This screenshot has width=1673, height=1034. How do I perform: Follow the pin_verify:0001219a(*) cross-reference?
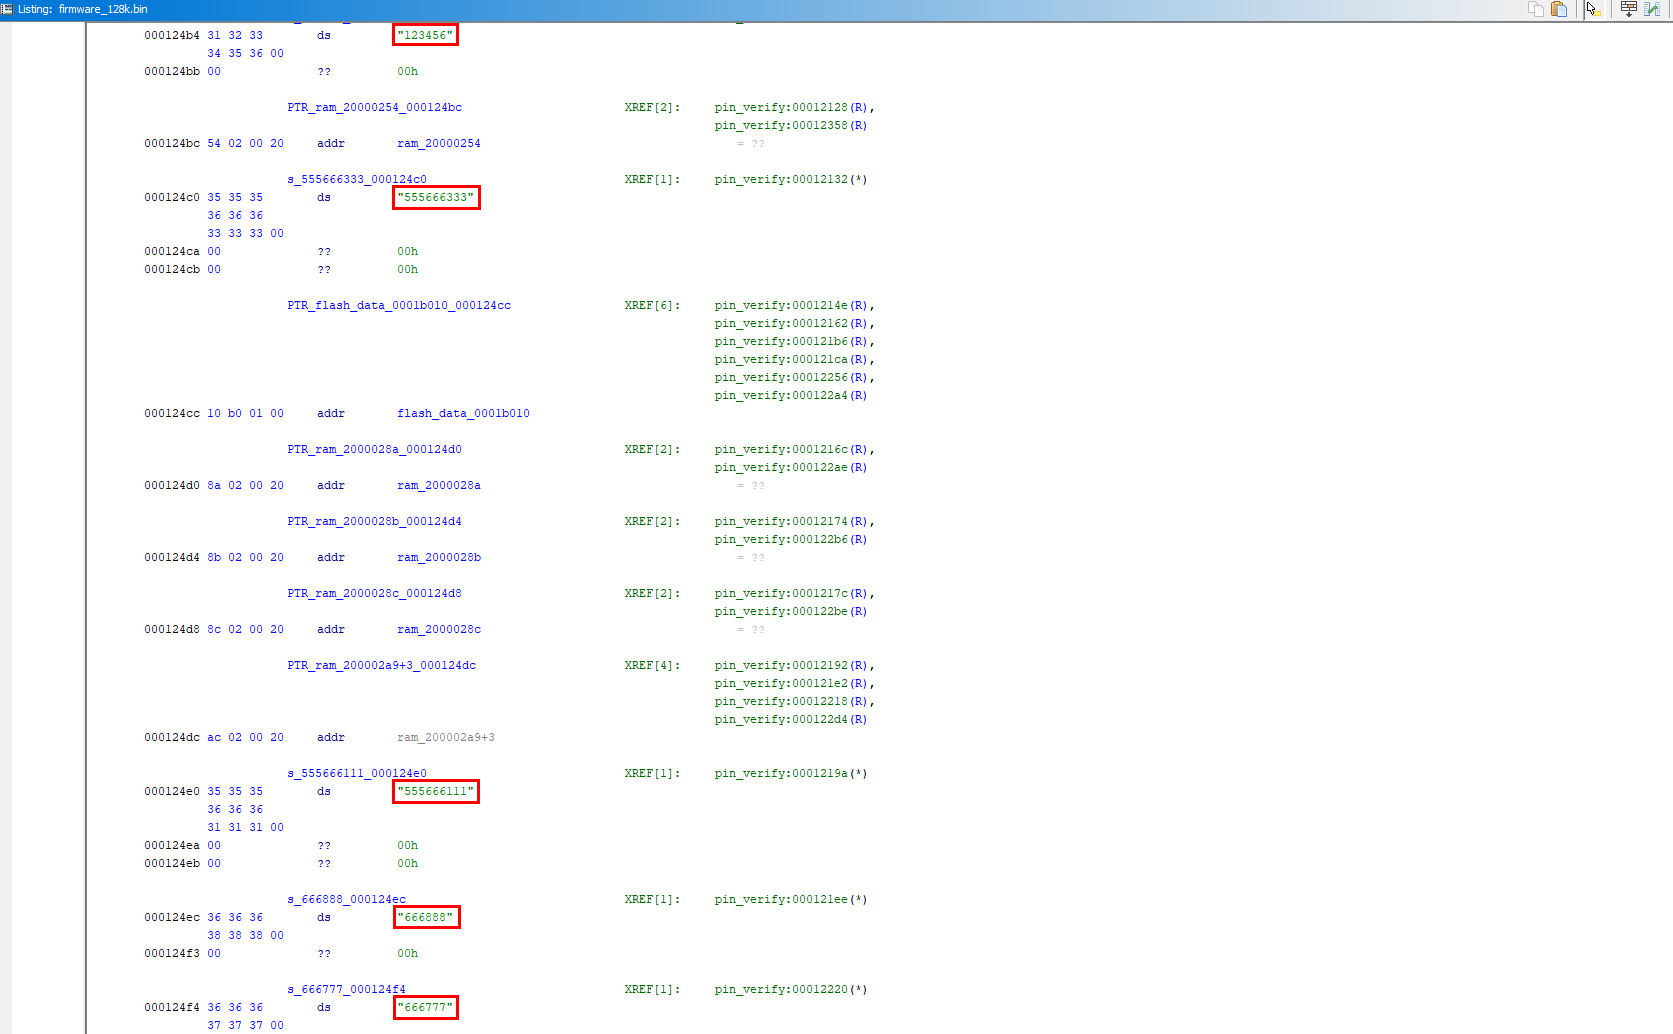click(790, 774)
